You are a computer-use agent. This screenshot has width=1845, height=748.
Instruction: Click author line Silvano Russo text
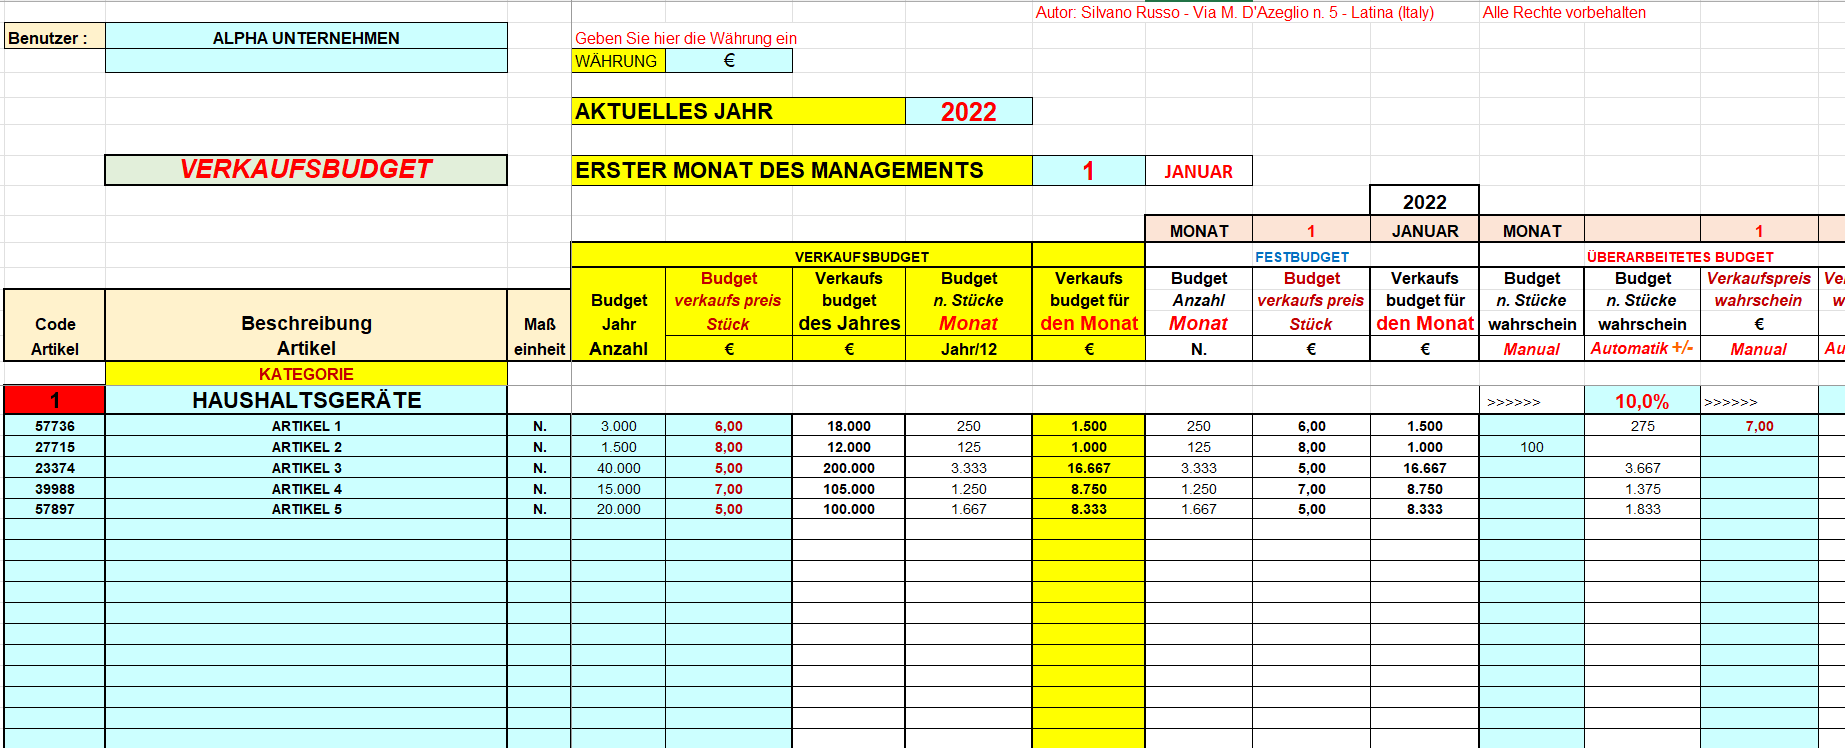1234,12
